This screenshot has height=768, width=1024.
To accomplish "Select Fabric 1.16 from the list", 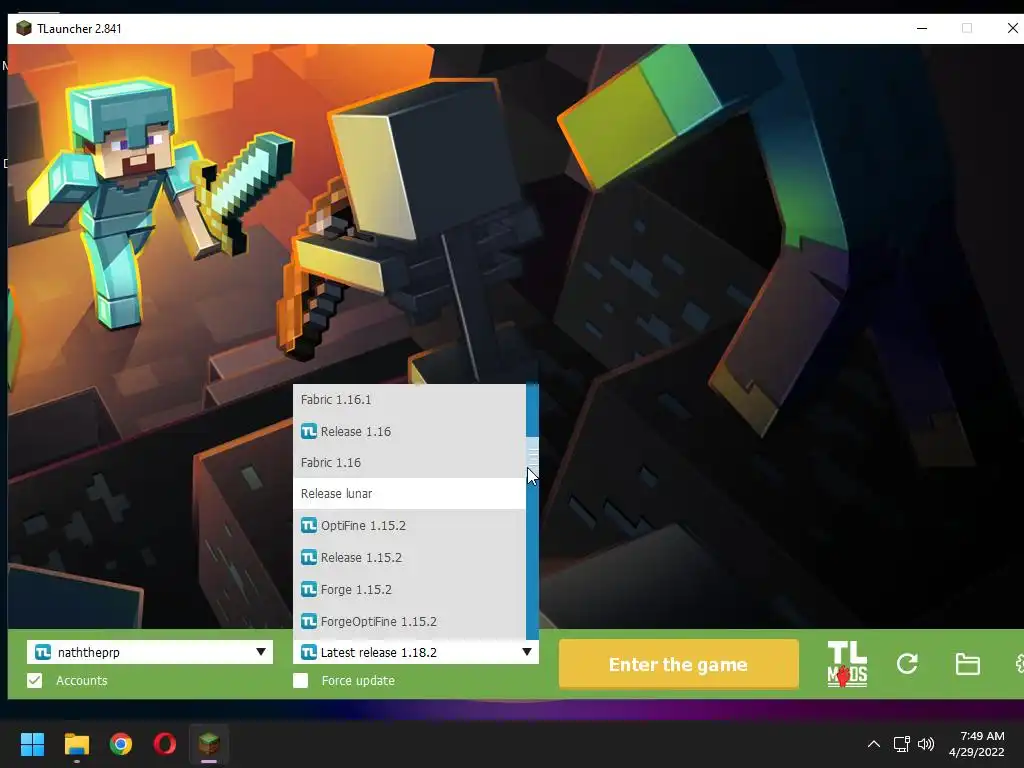I will [409, 462].
